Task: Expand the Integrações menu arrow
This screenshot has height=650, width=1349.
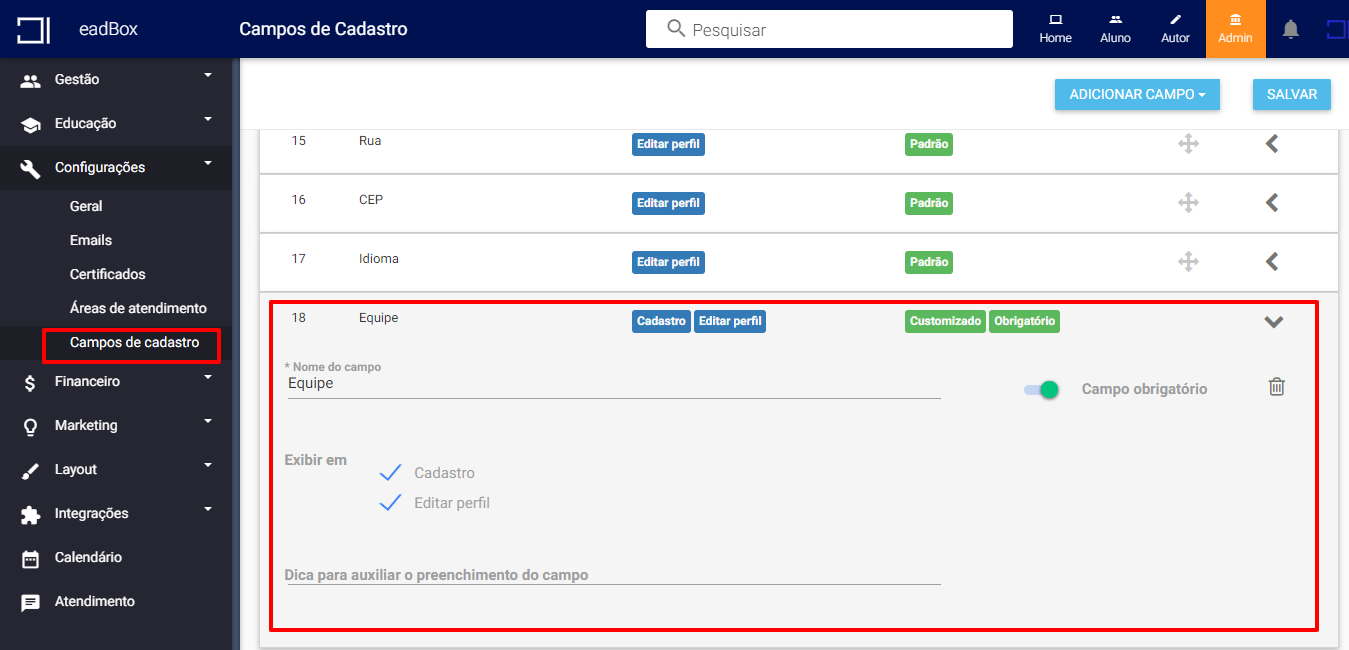Action: point(208,508)
